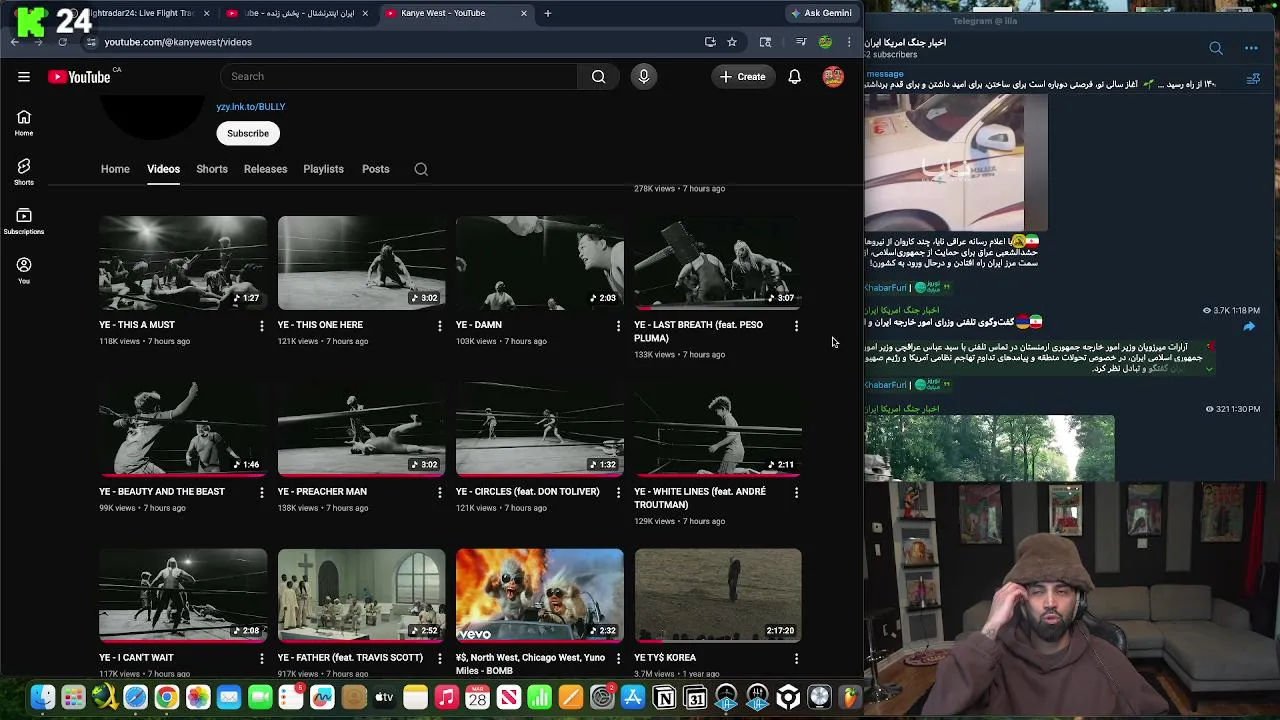Open the media controls icon in Chrome toolbar
Screen dimensions: 1280x720
coord(801,42)
